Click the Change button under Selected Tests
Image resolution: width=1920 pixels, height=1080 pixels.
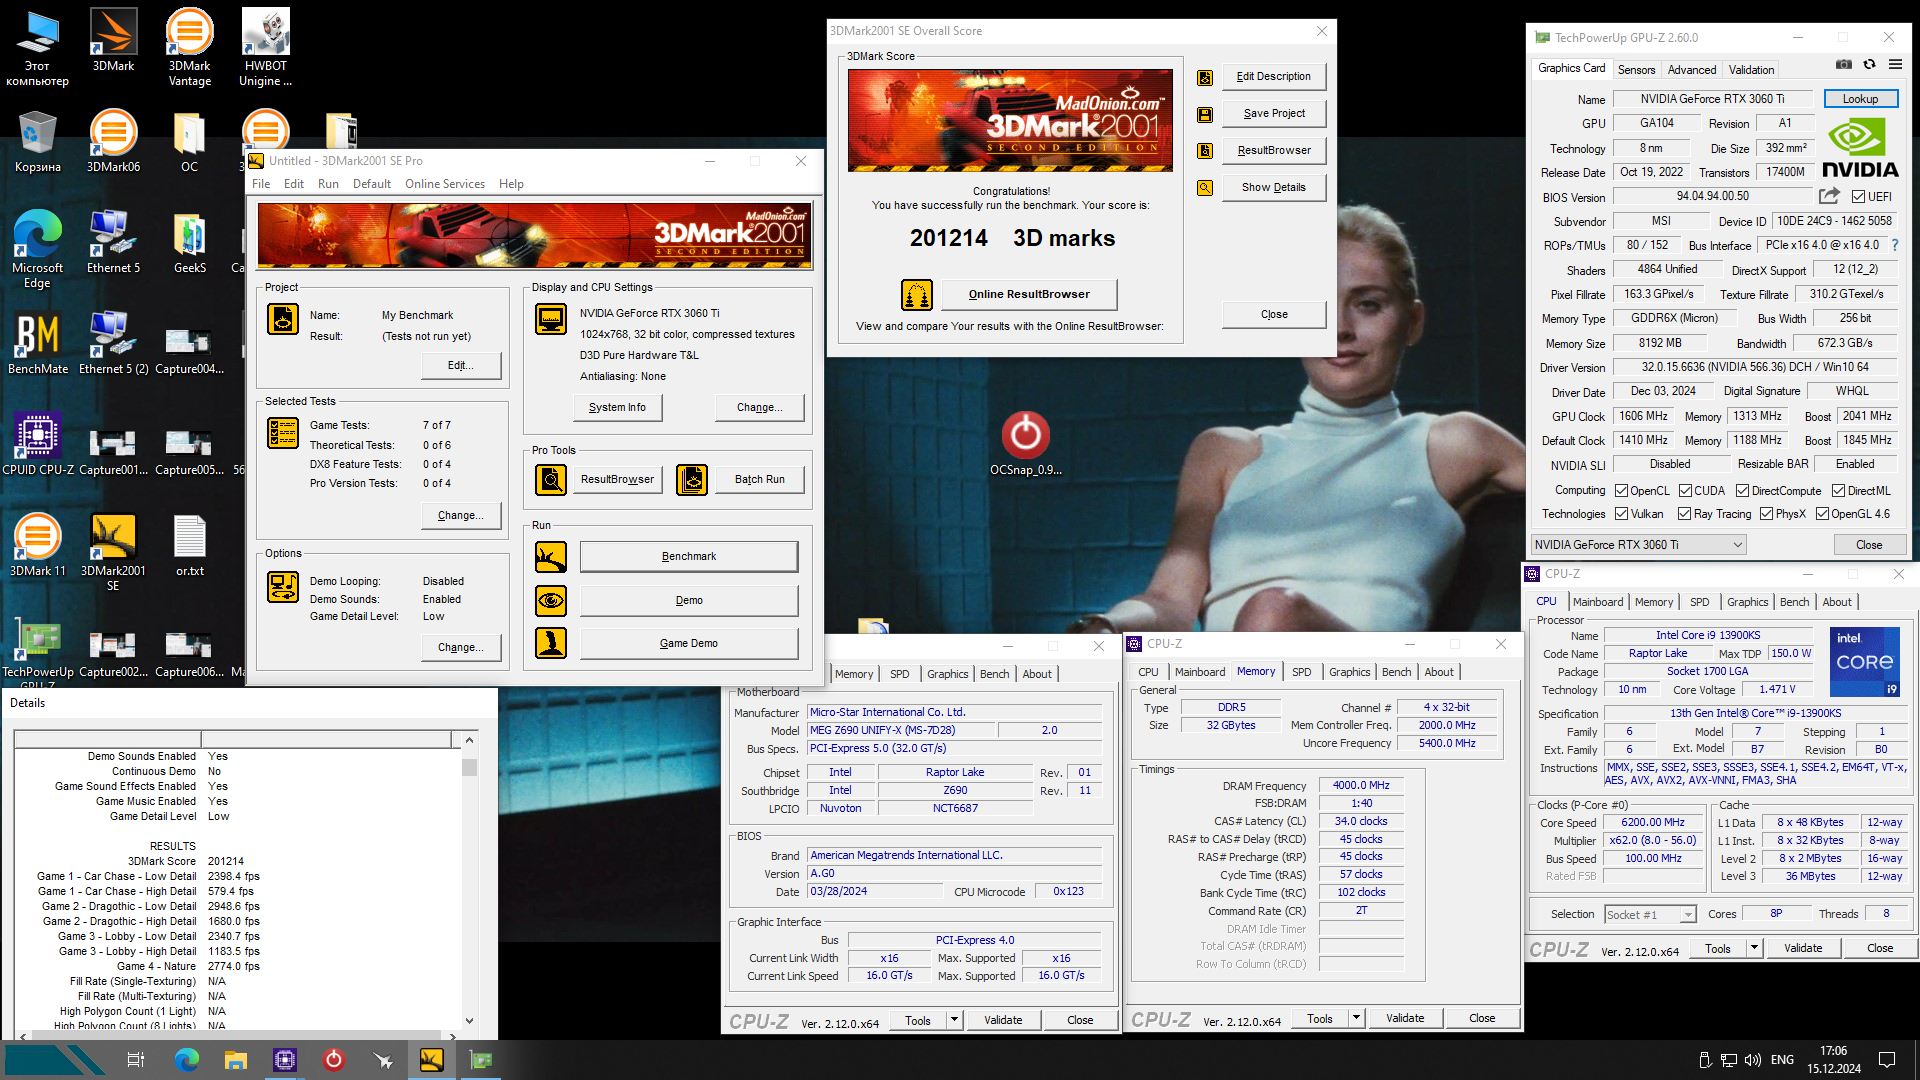(x=460, y=516)
